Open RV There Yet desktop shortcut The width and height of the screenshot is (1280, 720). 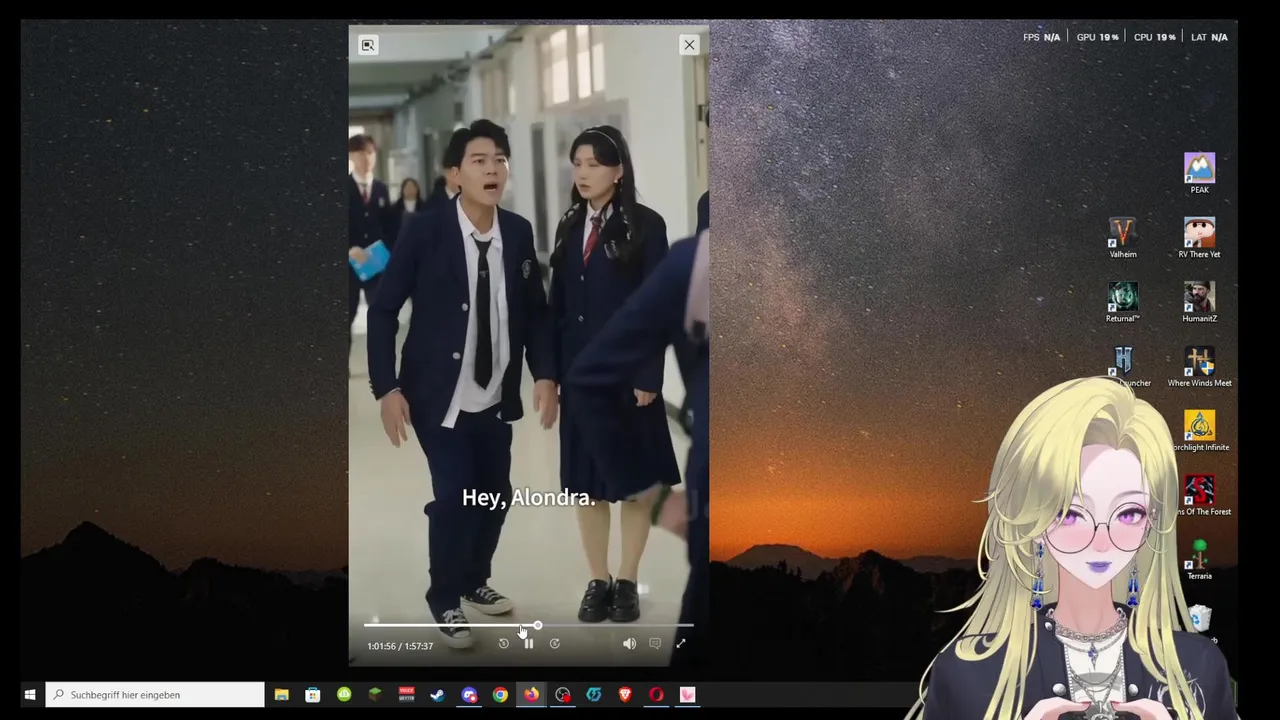point(1199,238)
